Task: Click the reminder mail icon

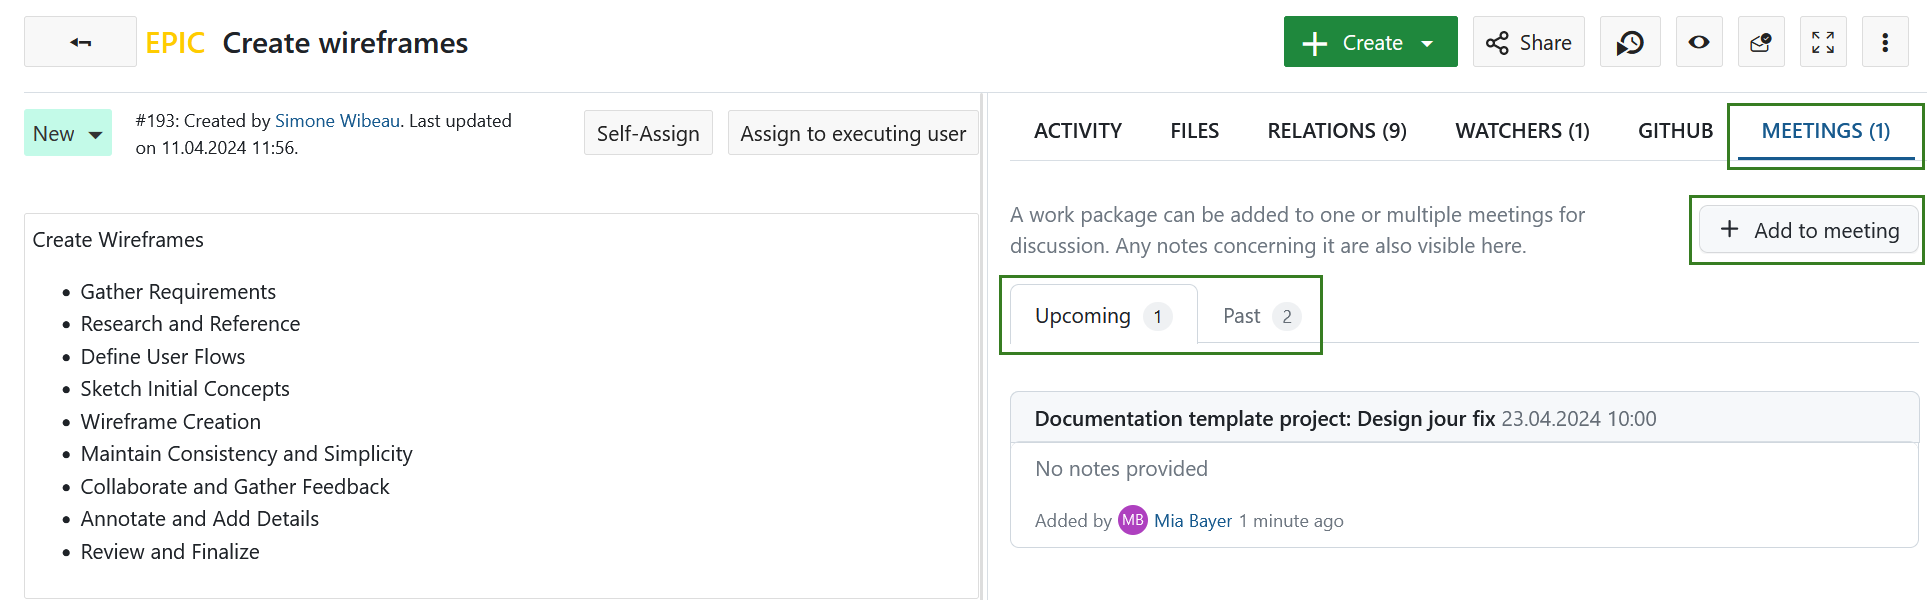Action: [1760, 42]
